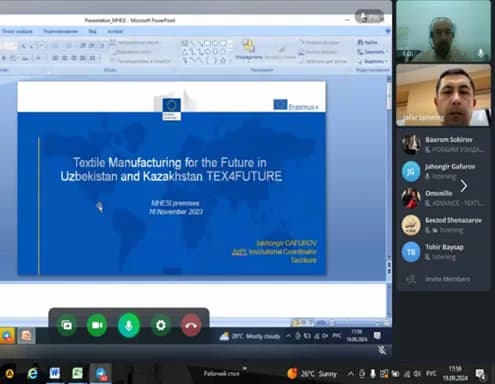Image resolution: width=495 pixels, height=384 pixels.
Task: Open the Acrobat tab in PowerPoint ribbon
Action: click(x=115, y=31)
